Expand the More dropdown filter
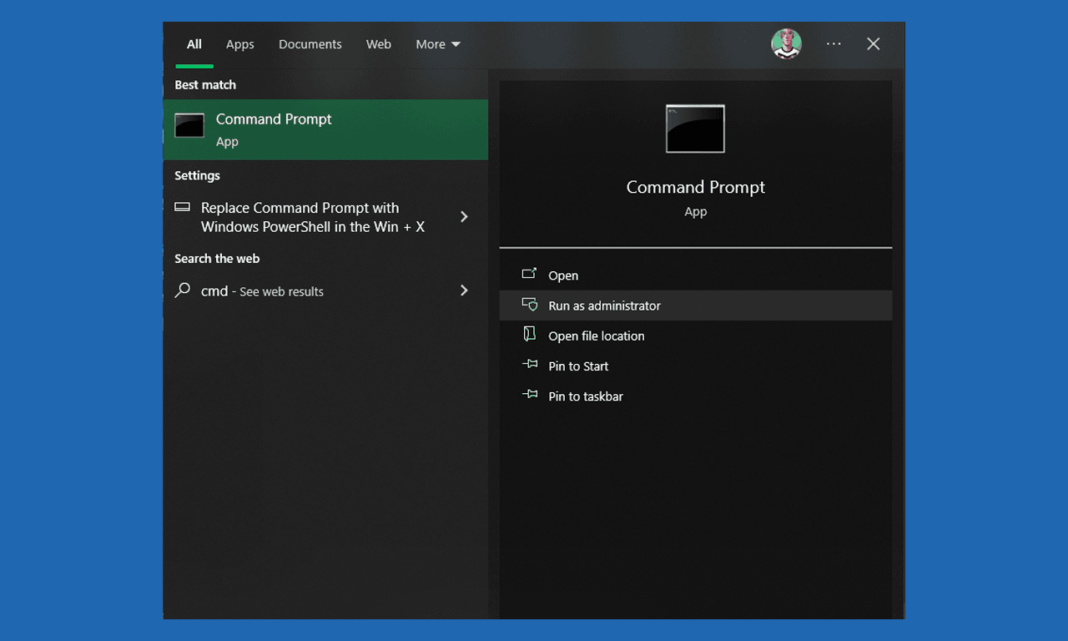 tap(437, 44)
